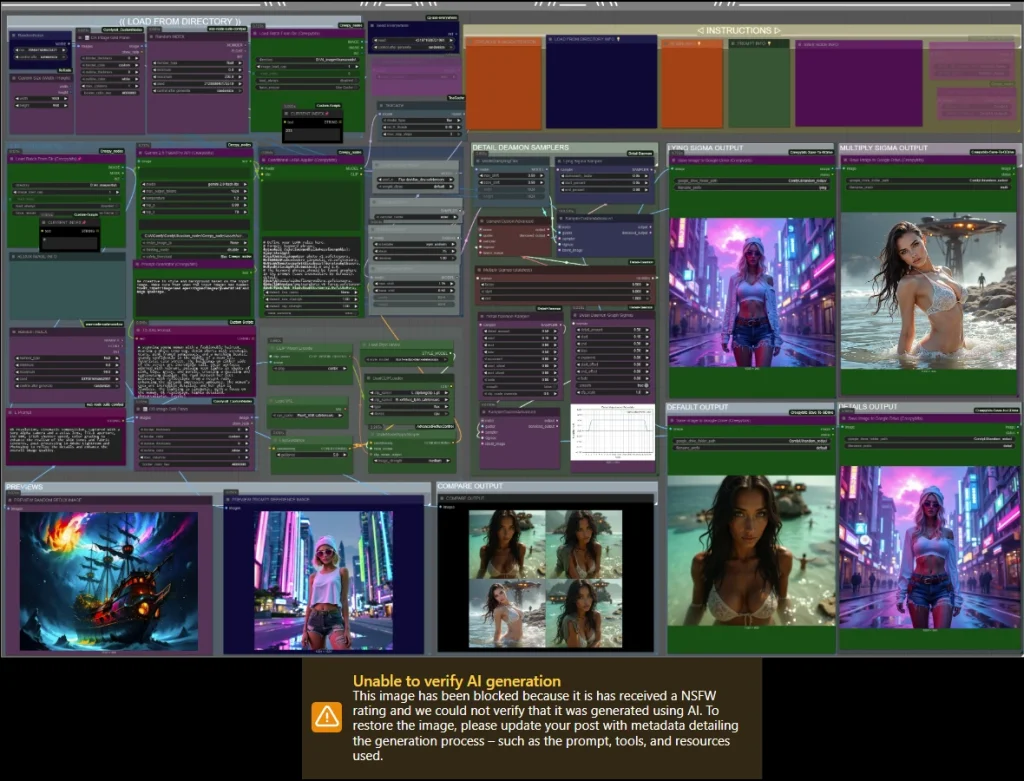Collapse the Custom Size (Width / Height) node
Screen dimensions: 1024x781
13,78
